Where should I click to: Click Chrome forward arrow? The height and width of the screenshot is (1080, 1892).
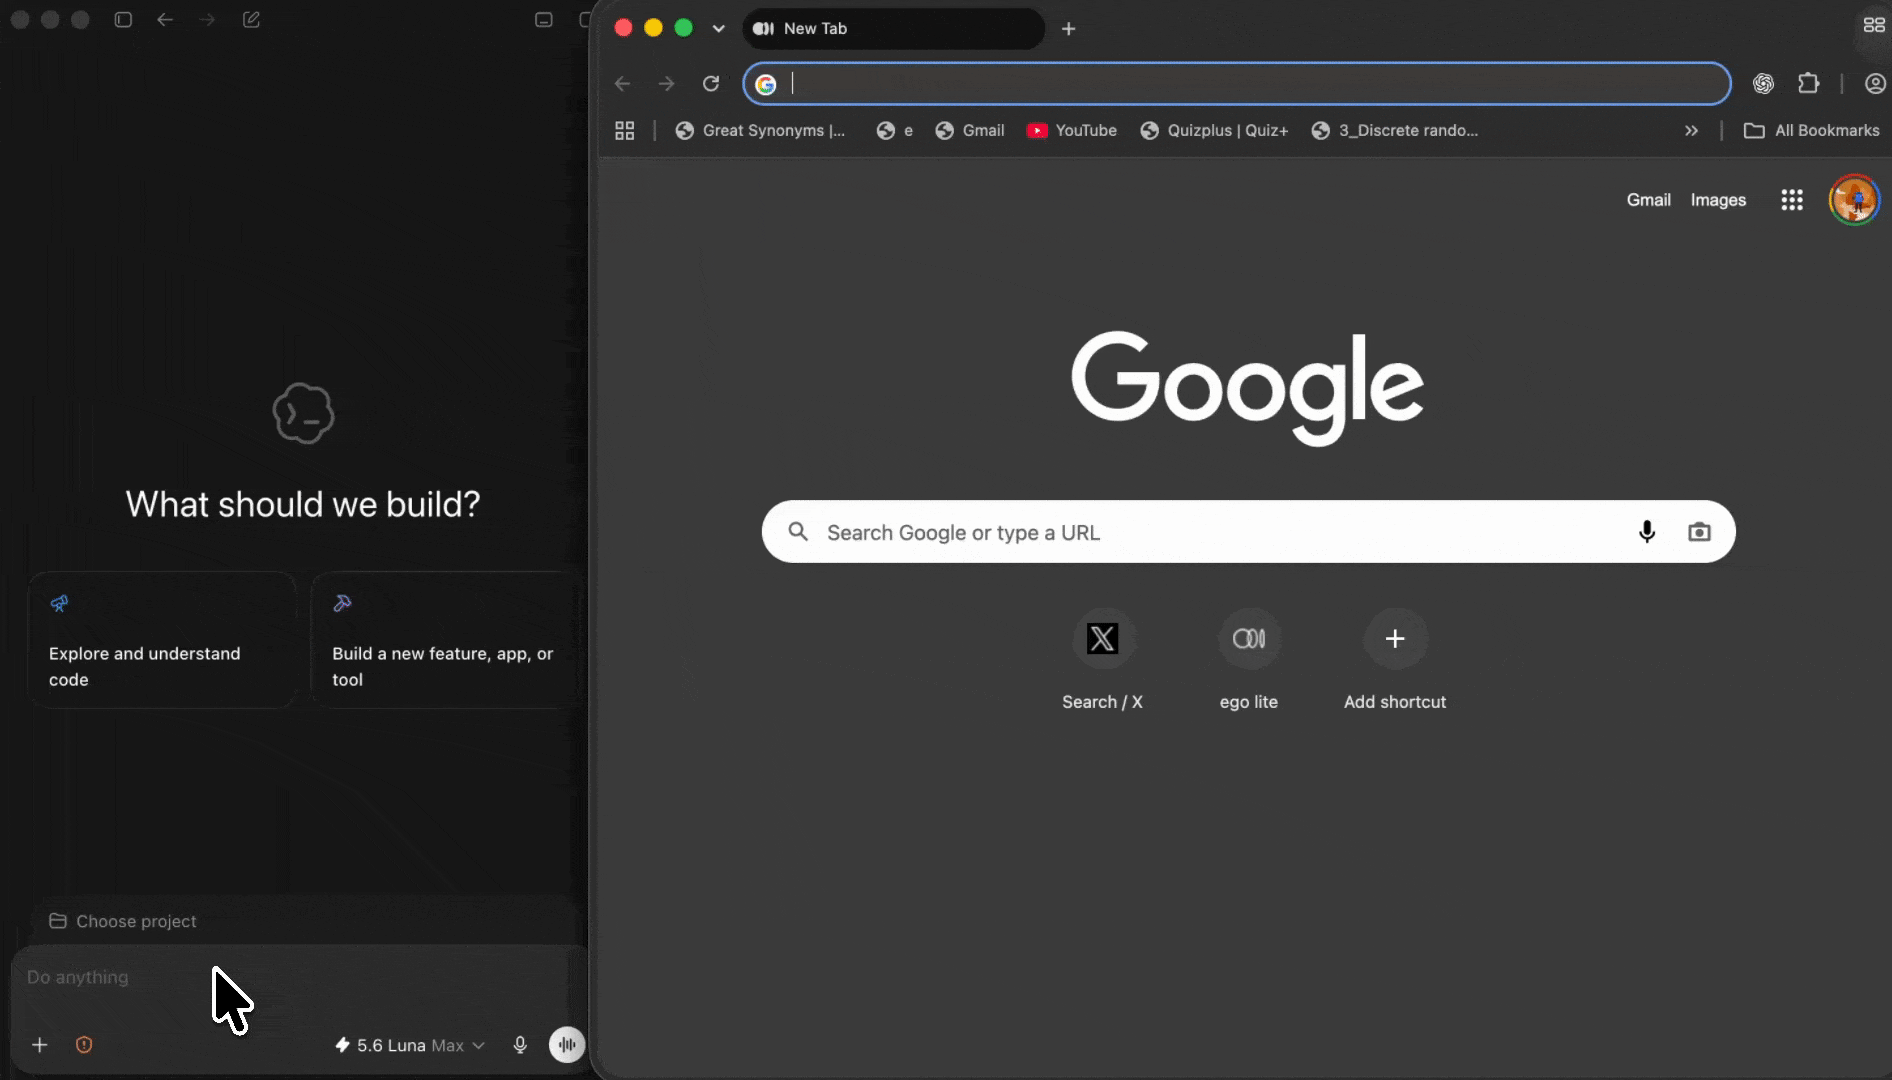tap(667, 84)
